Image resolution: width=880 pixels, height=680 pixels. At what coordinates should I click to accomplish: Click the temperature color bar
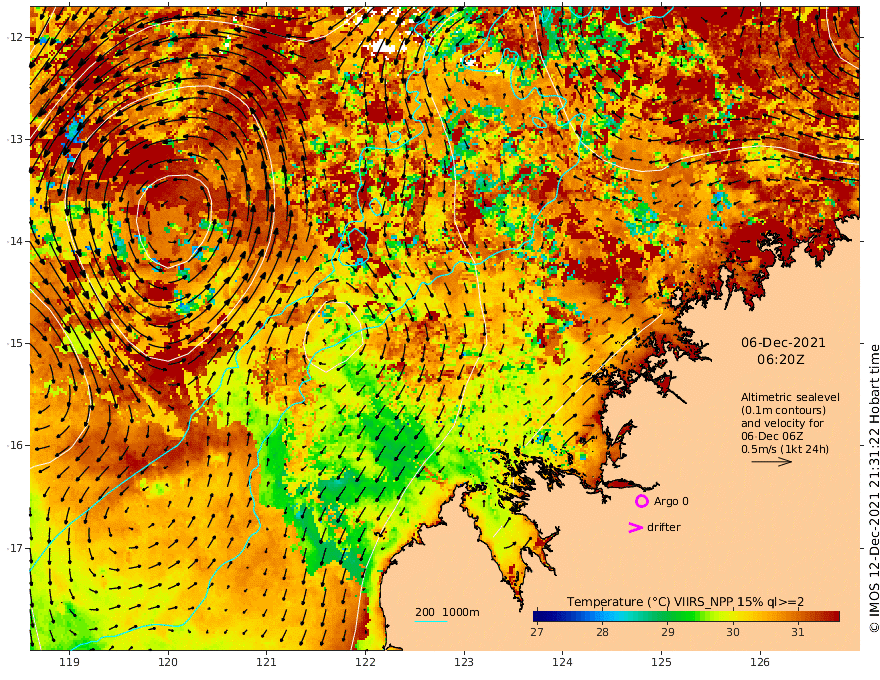[x=687, y=616]
